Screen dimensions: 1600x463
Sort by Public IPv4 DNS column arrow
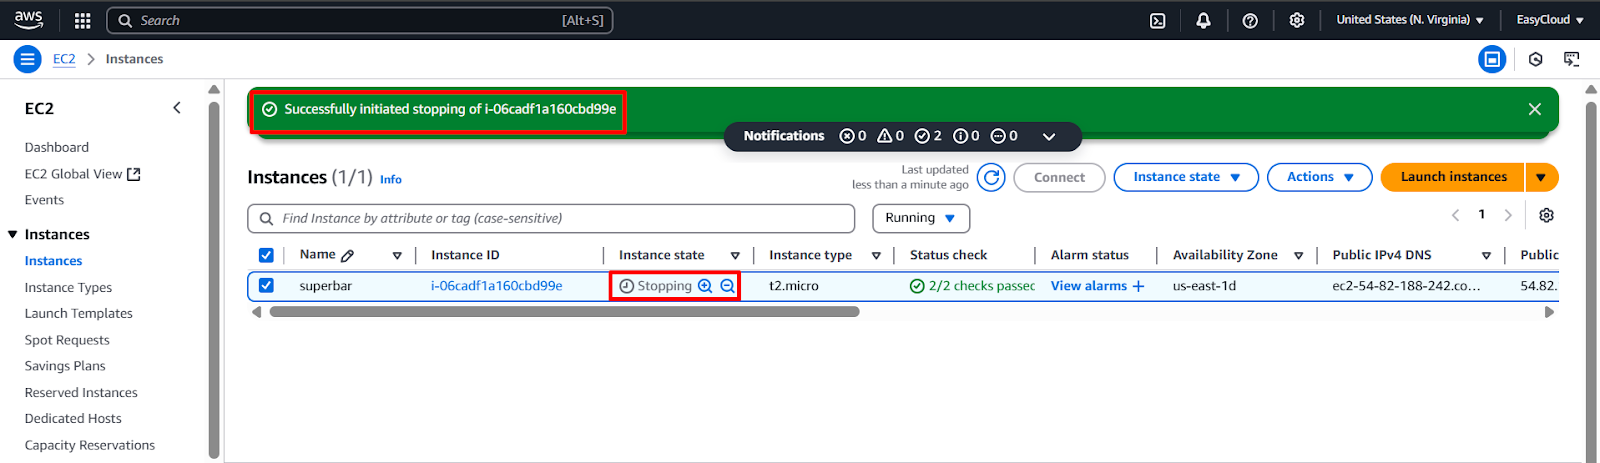[x=1487, y=256]
